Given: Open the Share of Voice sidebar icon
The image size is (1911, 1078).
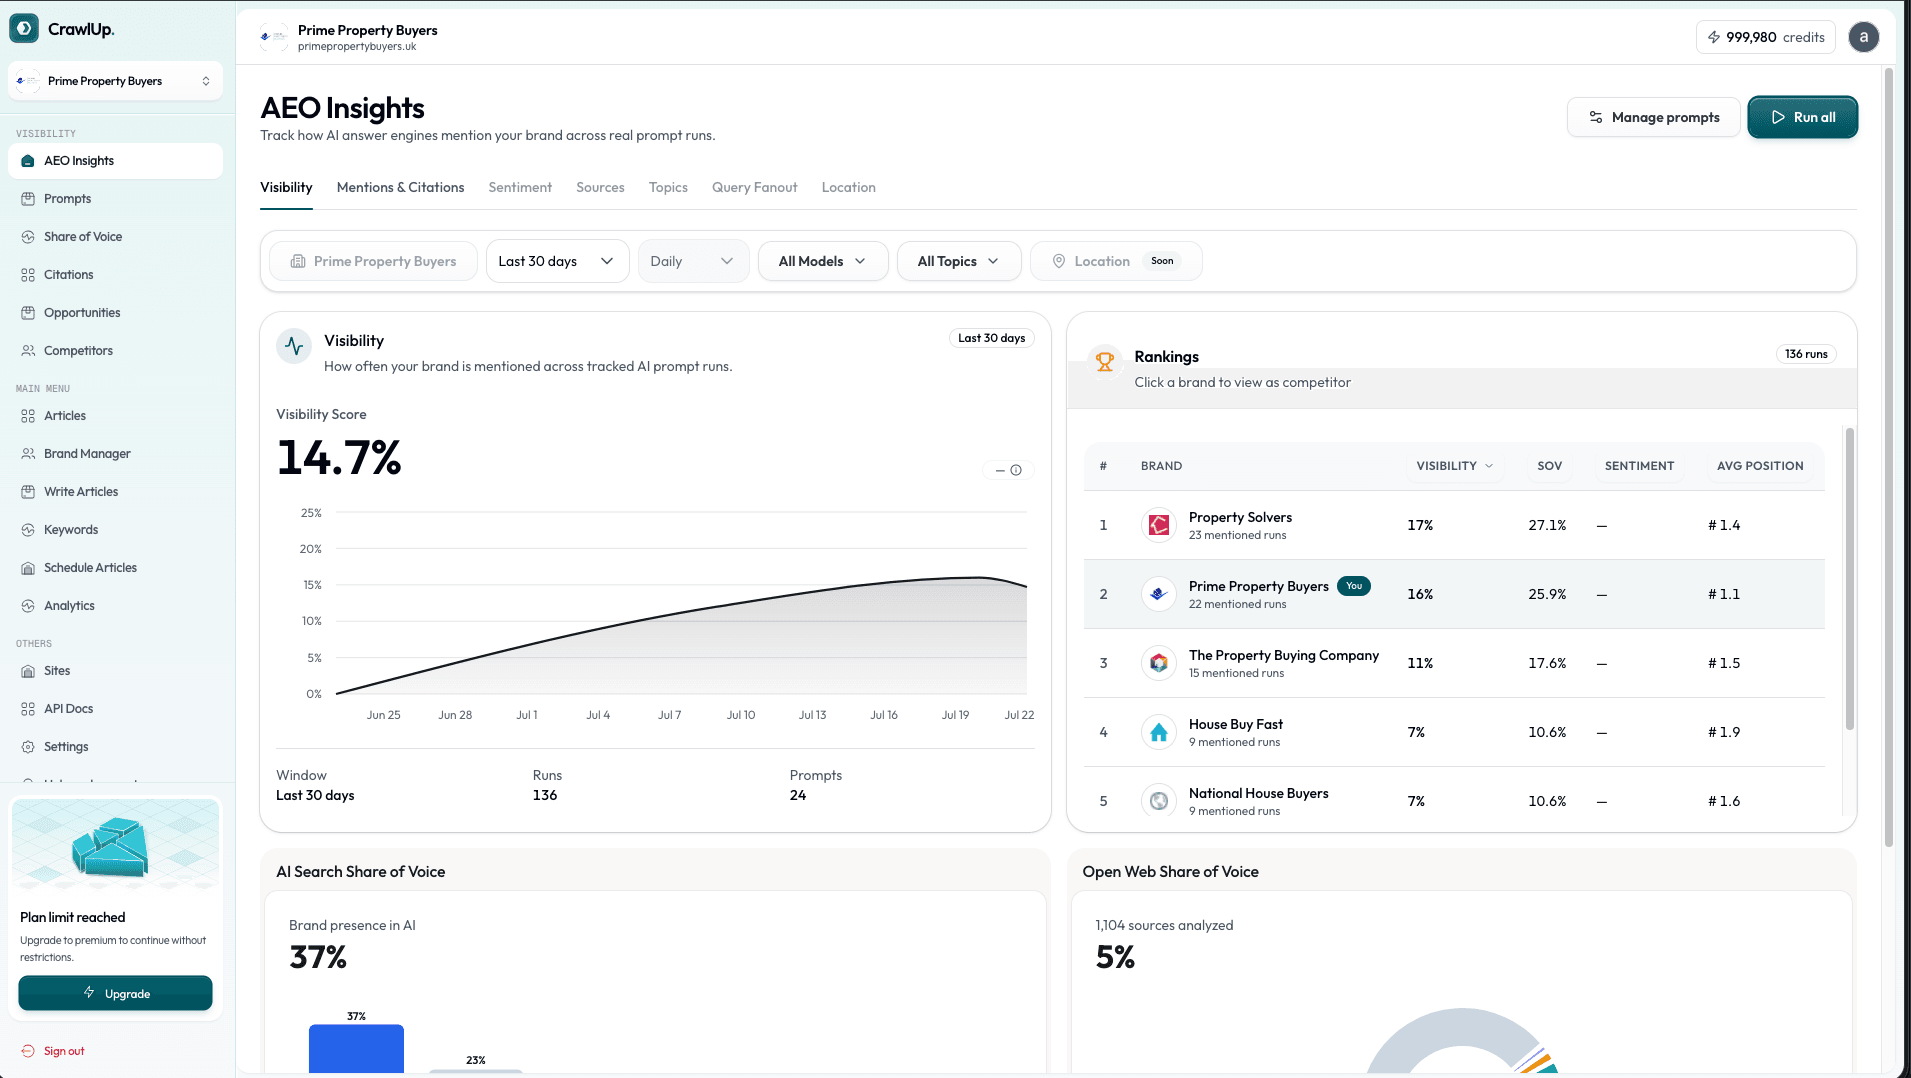Looking at the screenshot, I should (x=28, y=237).
